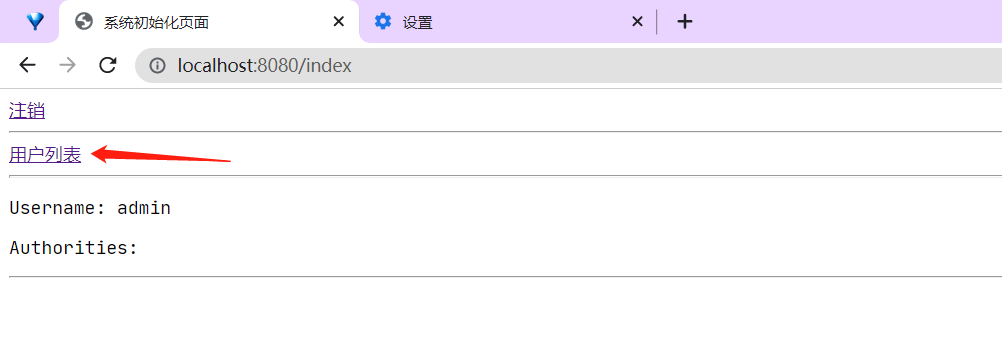The height and width of the screenshot is (362, 1002).
Task: Select the 系统初始化页面 tab title
Action: 157,22
